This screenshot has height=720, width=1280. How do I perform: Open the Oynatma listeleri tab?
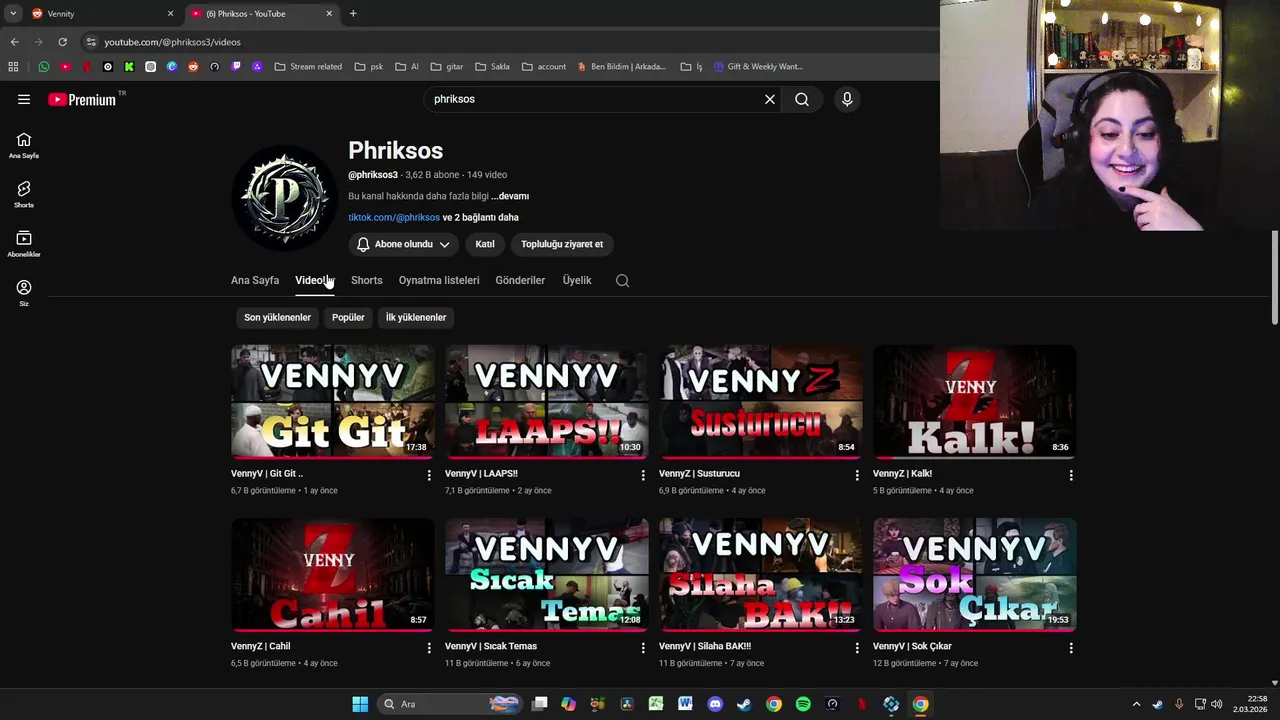point(439,280)
